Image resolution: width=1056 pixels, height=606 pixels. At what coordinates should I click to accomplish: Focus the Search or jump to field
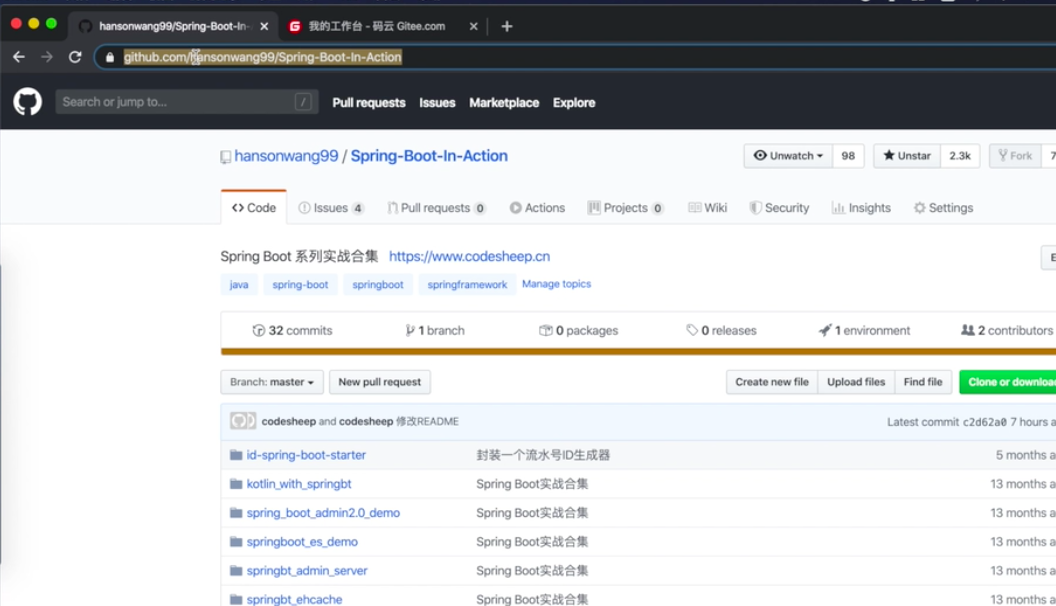(187, 102)
